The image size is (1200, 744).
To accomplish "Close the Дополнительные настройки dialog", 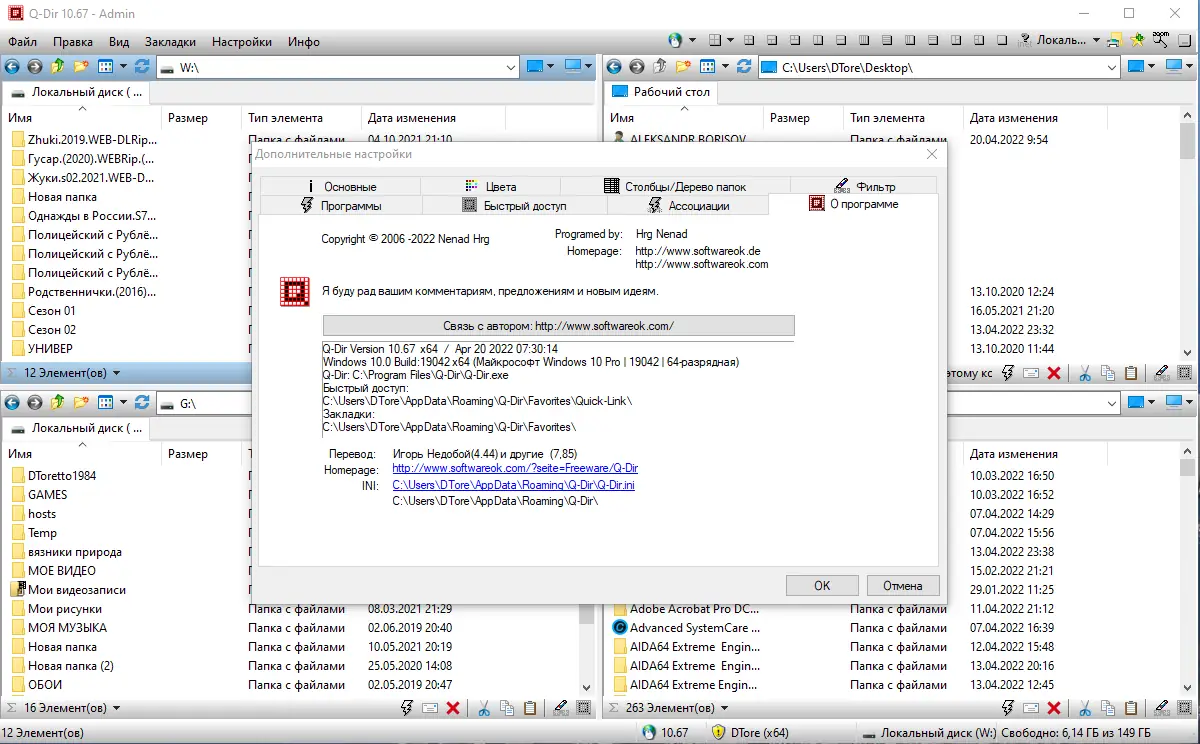I will pos(932,154).
